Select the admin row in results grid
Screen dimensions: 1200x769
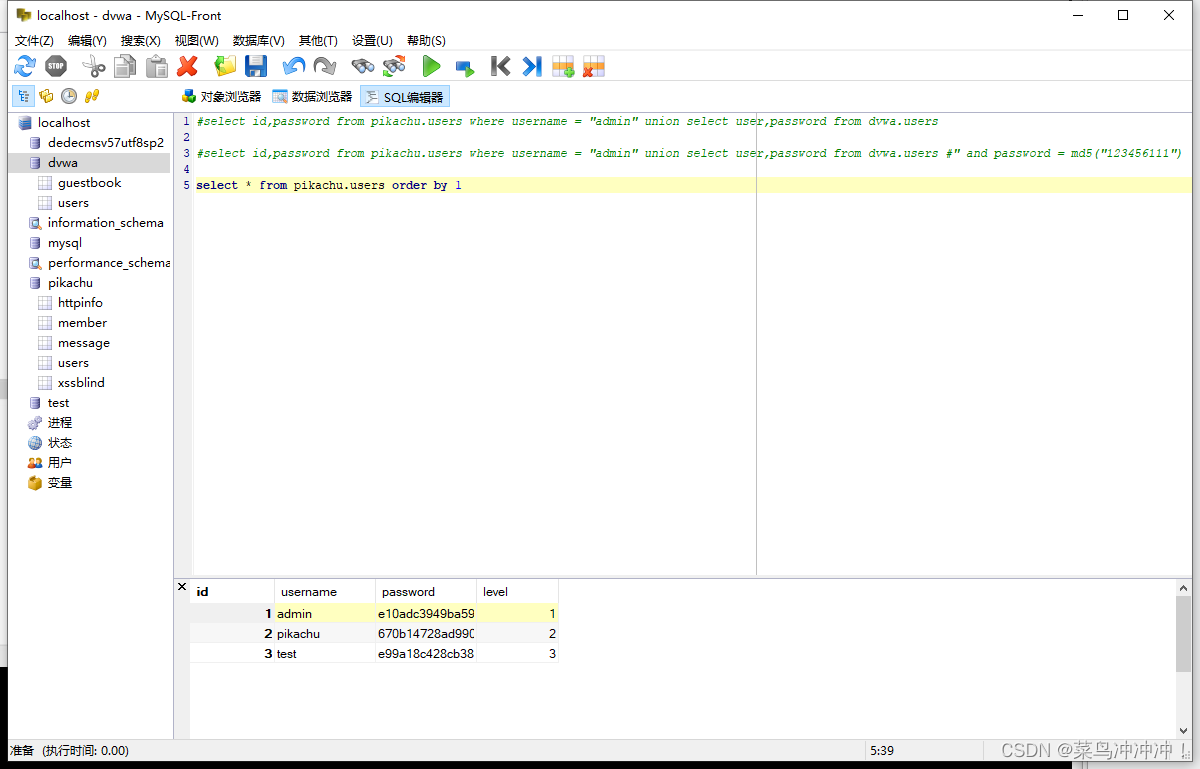(x=294, y=613)
